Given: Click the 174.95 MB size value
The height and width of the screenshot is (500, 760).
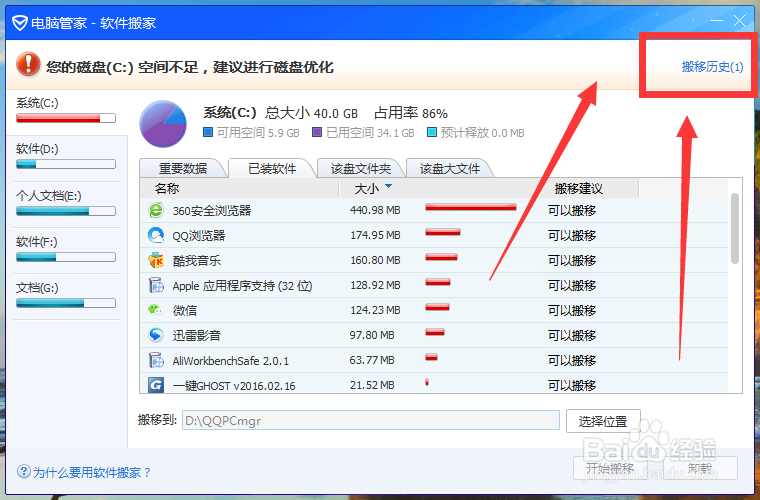Looking at the screenshot, I should click(375, 235).
